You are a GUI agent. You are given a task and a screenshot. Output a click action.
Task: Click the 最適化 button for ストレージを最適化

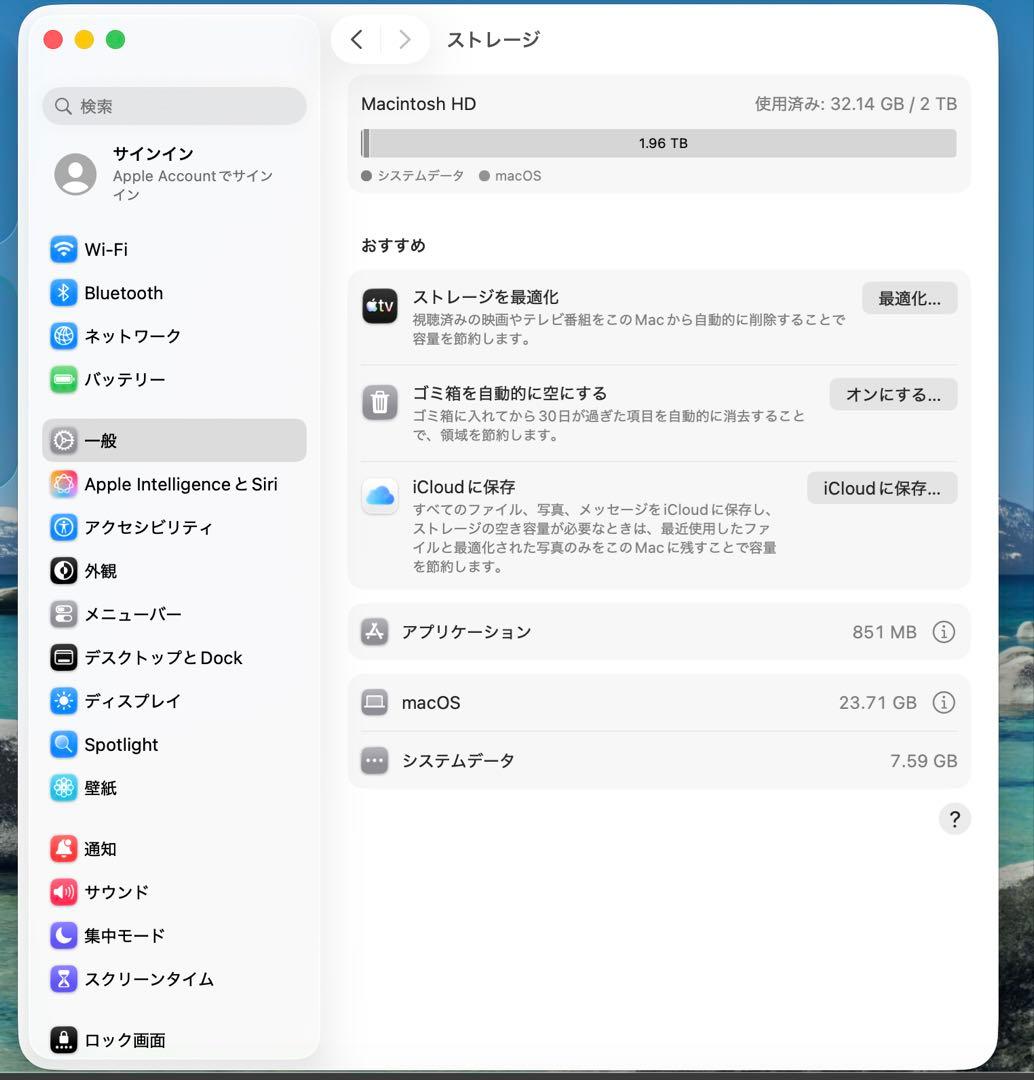point(908,297)
